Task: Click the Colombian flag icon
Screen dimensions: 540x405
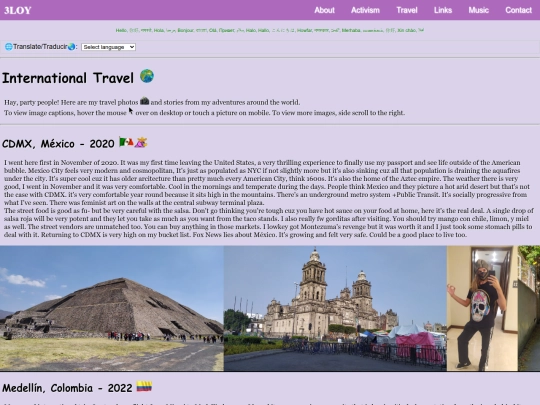Action: (x=144, y=386)
